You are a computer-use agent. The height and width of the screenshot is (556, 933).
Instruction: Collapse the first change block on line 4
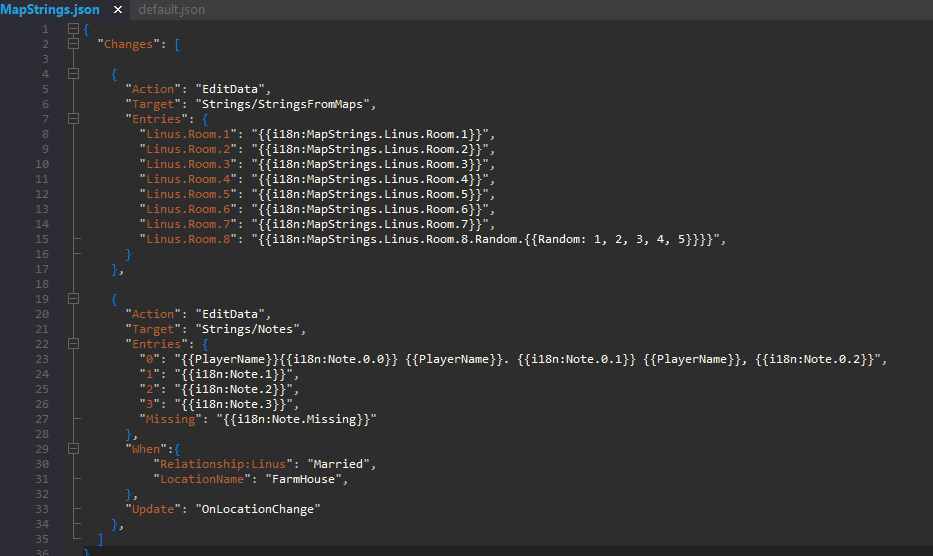(73, 74)
